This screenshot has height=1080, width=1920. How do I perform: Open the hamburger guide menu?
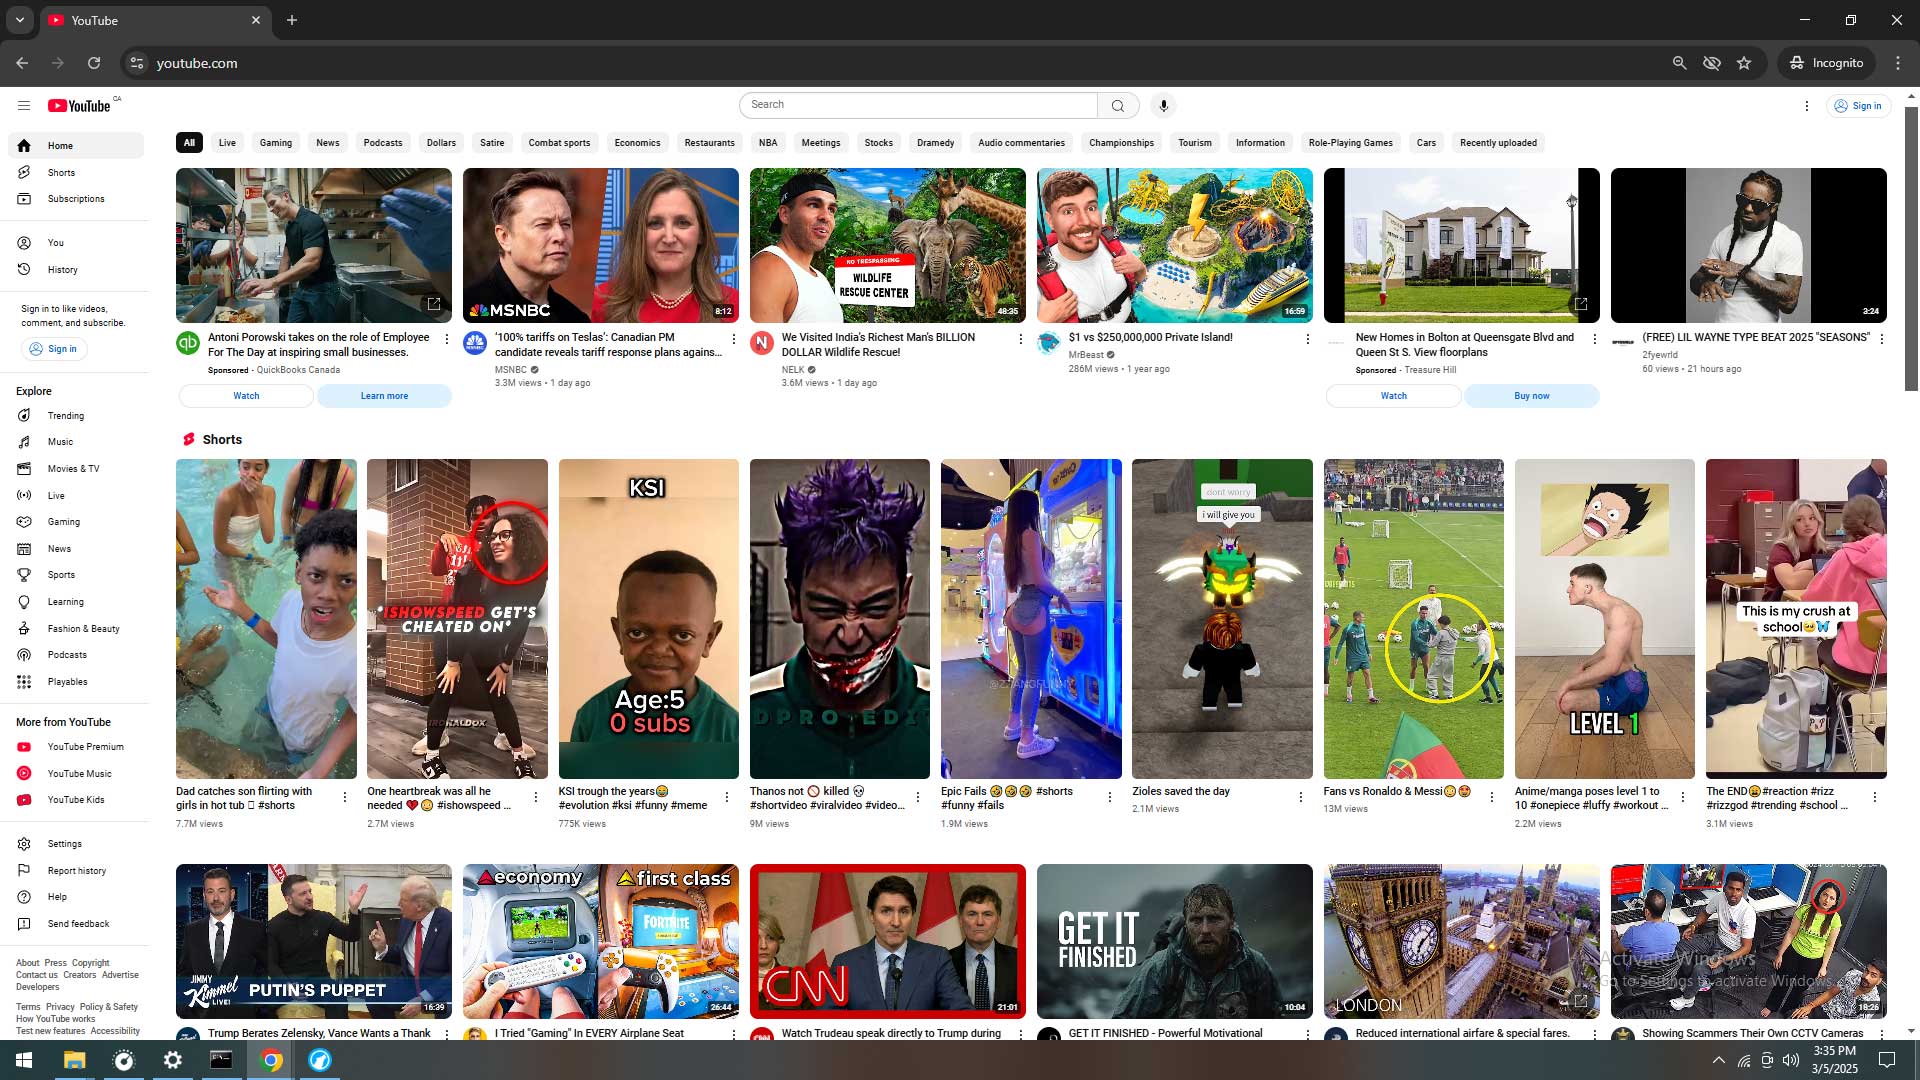click(x=24, y=105)
